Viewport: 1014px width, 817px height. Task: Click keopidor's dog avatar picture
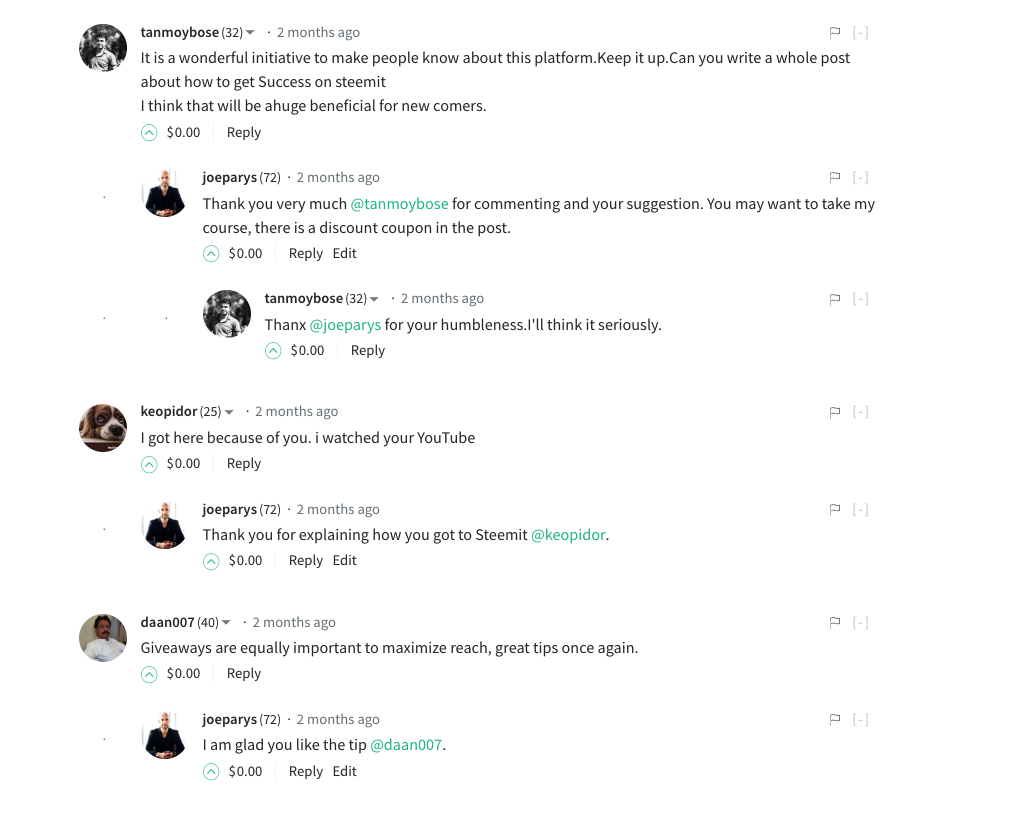coord(103,428)
